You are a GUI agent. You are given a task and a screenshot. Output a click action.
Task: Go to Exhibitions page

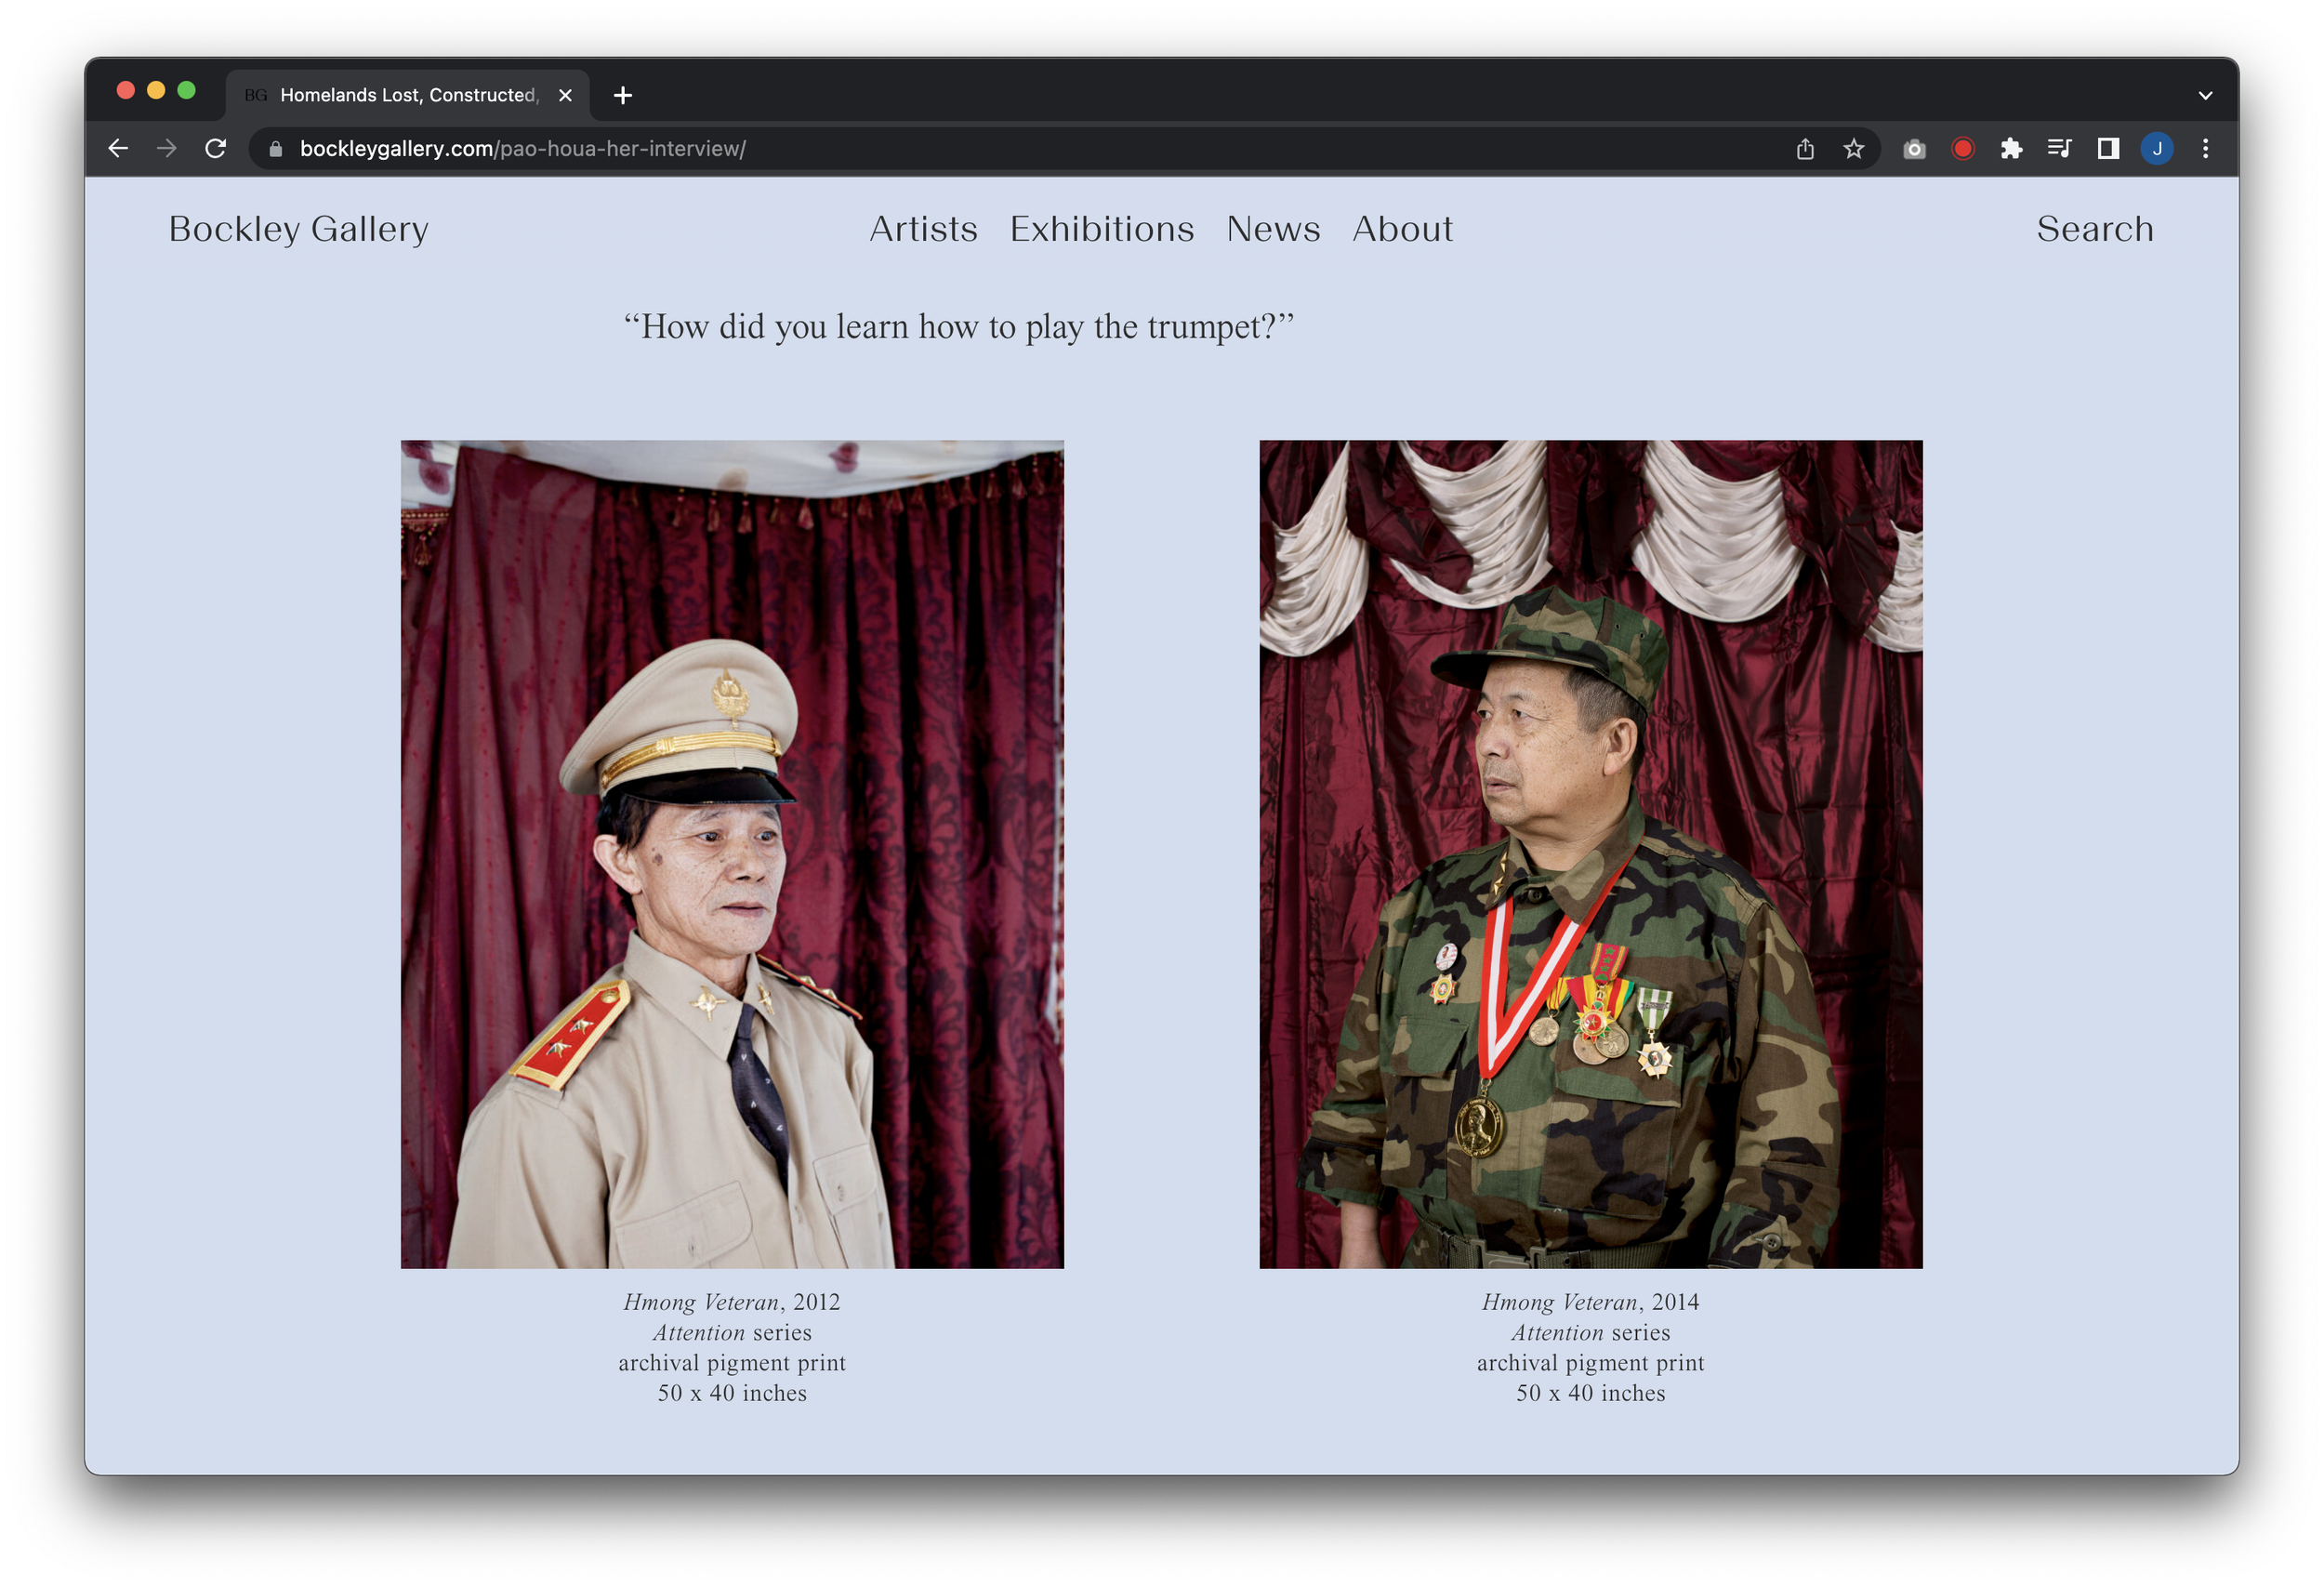click(x=1101, y=229)
